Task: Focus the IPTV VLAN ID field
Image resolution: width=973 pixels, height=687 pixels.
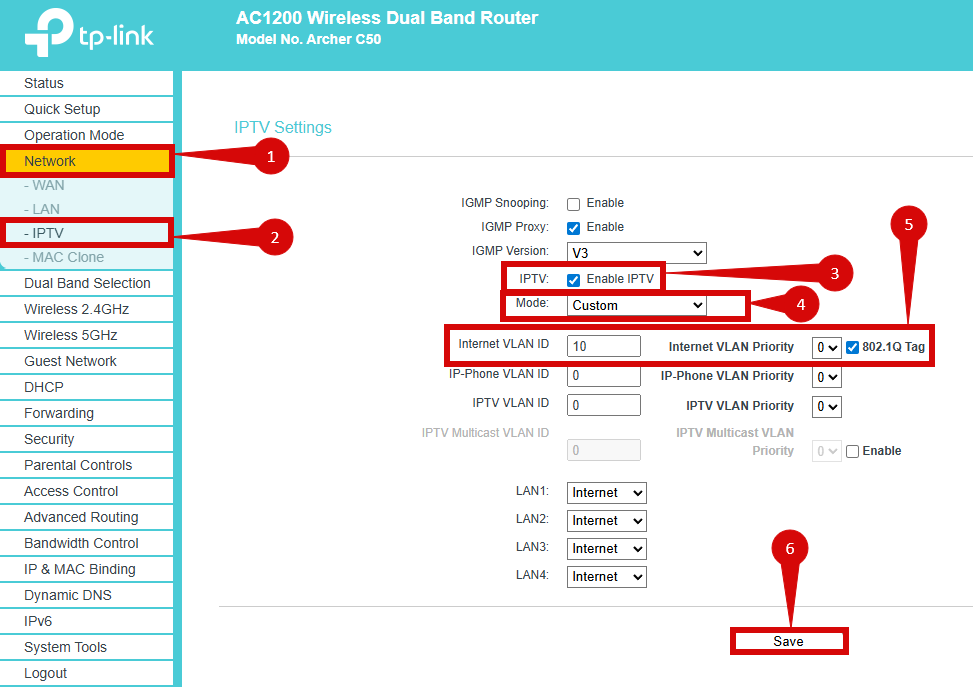Action: coord(603,405)
